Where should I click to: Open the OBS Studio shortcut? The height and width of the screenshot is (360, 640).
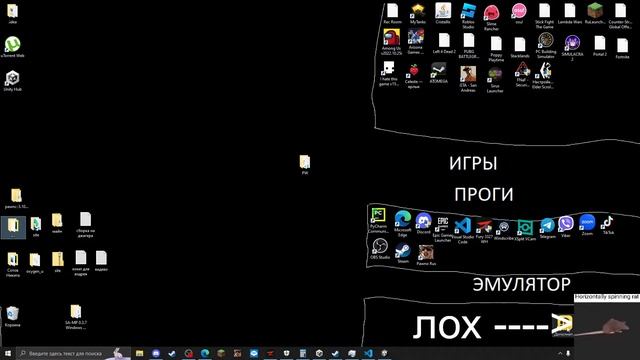coord(380,249)
